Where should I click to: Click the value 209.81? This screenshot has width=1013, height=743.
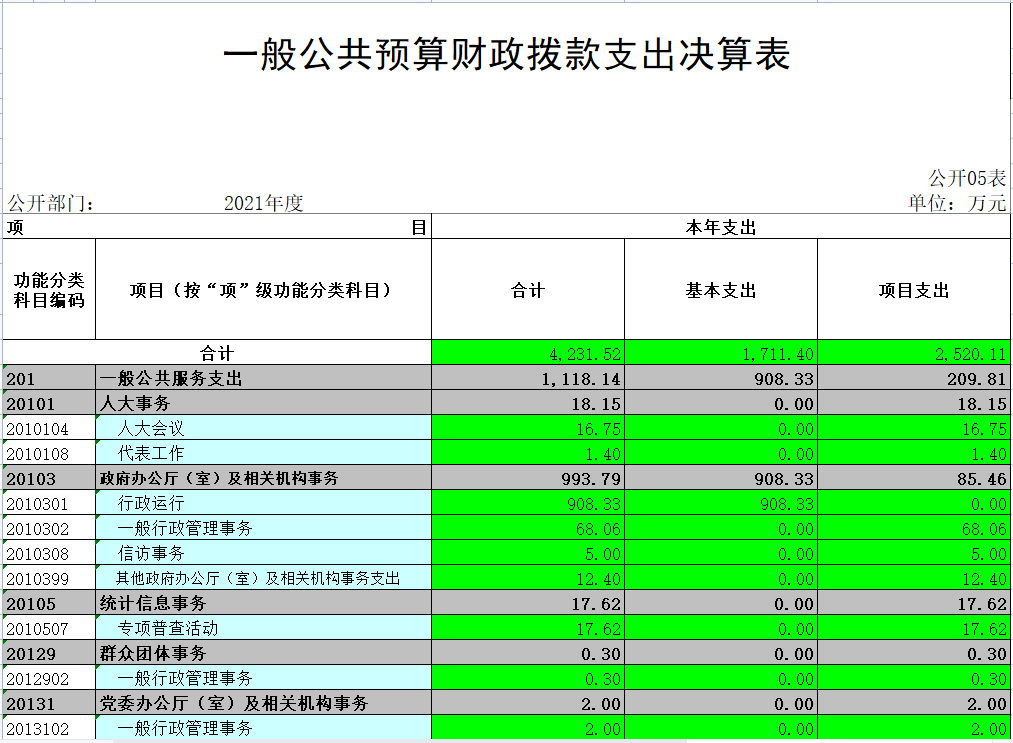(914, 378)
